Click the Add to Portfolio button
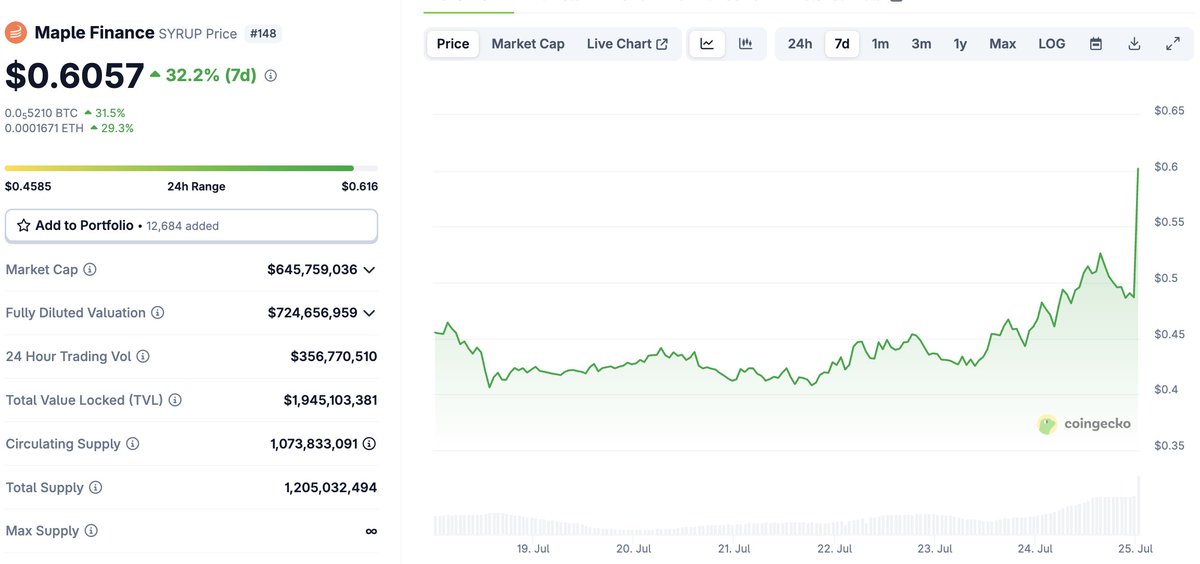The image size is (1200, 564). 191,226
